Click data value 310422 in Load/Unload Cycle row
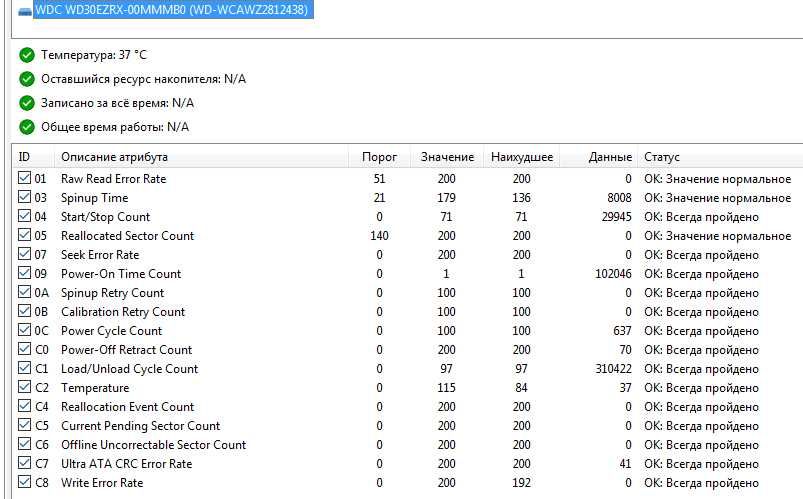The image size is (803, 499). 614,368
